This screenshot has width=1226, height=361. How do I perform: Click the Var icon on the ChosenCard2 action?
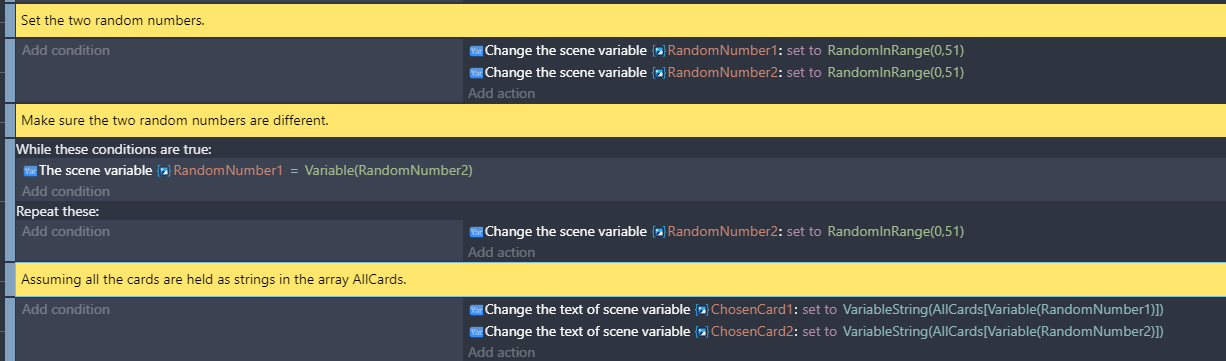coord(476,331)
